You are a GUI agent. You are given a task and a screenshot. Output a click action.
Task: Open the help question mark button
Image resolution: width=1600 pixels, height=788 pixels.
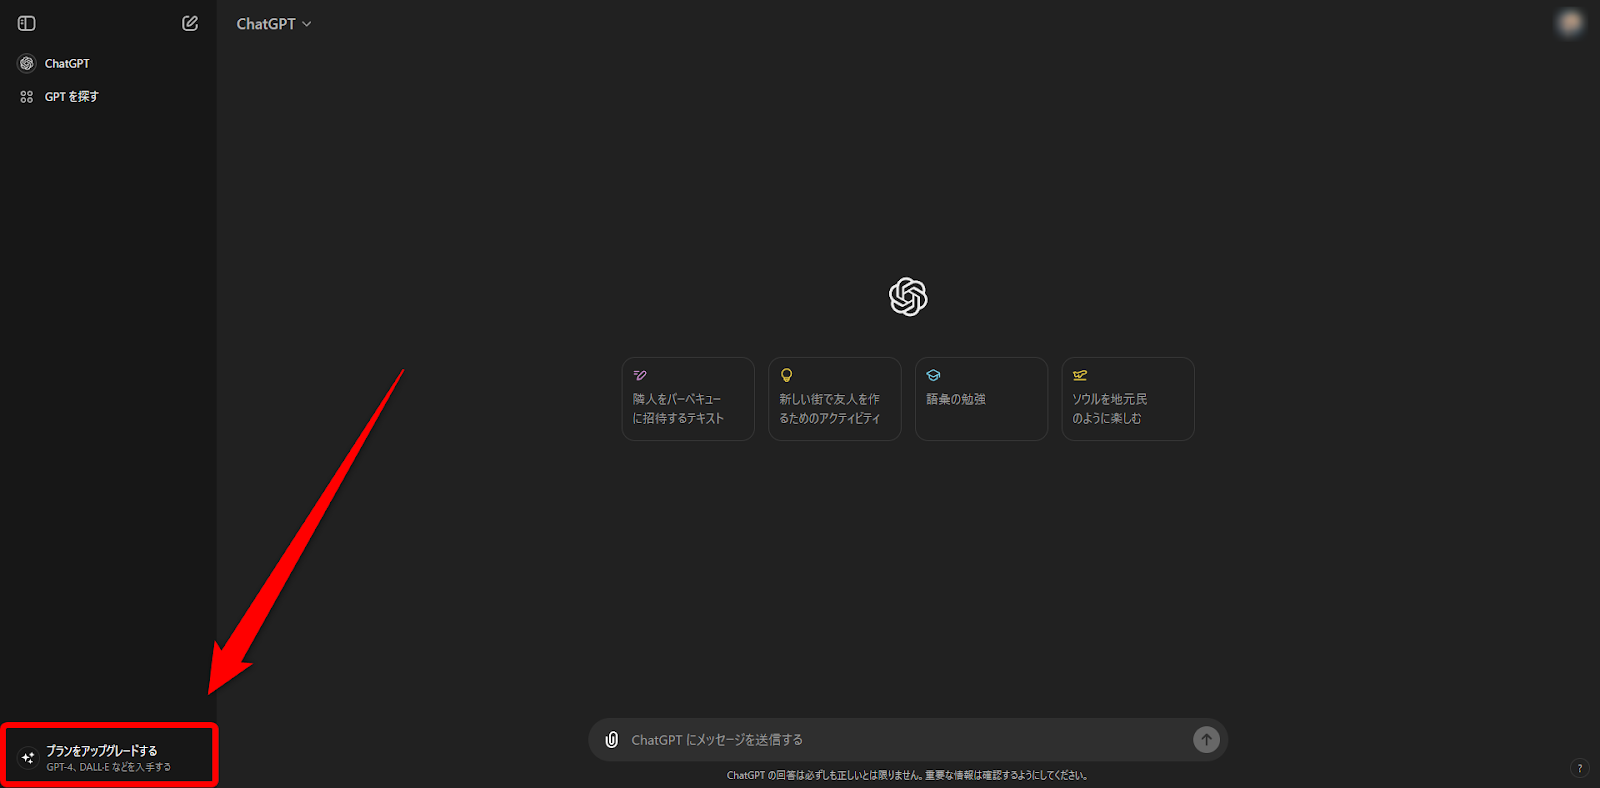click(x=1580, y=768)
